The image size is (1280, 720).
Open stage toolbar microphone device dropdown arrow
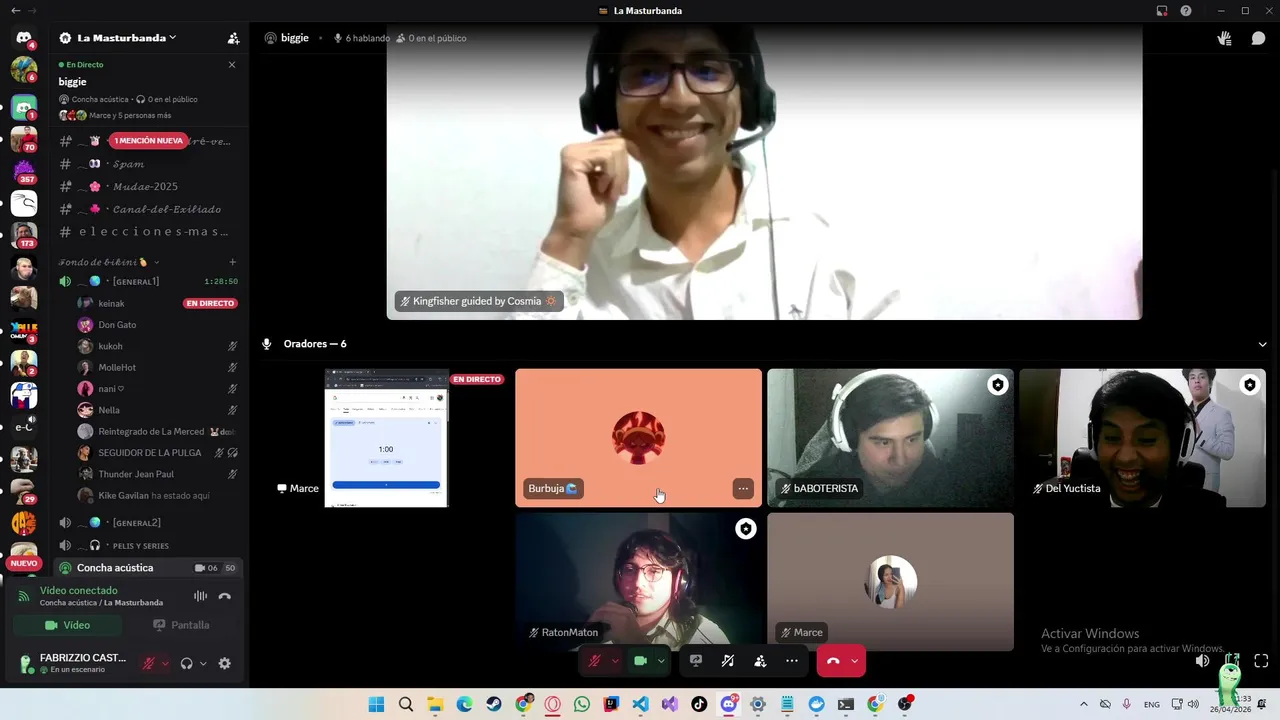[x=615, y=660]
